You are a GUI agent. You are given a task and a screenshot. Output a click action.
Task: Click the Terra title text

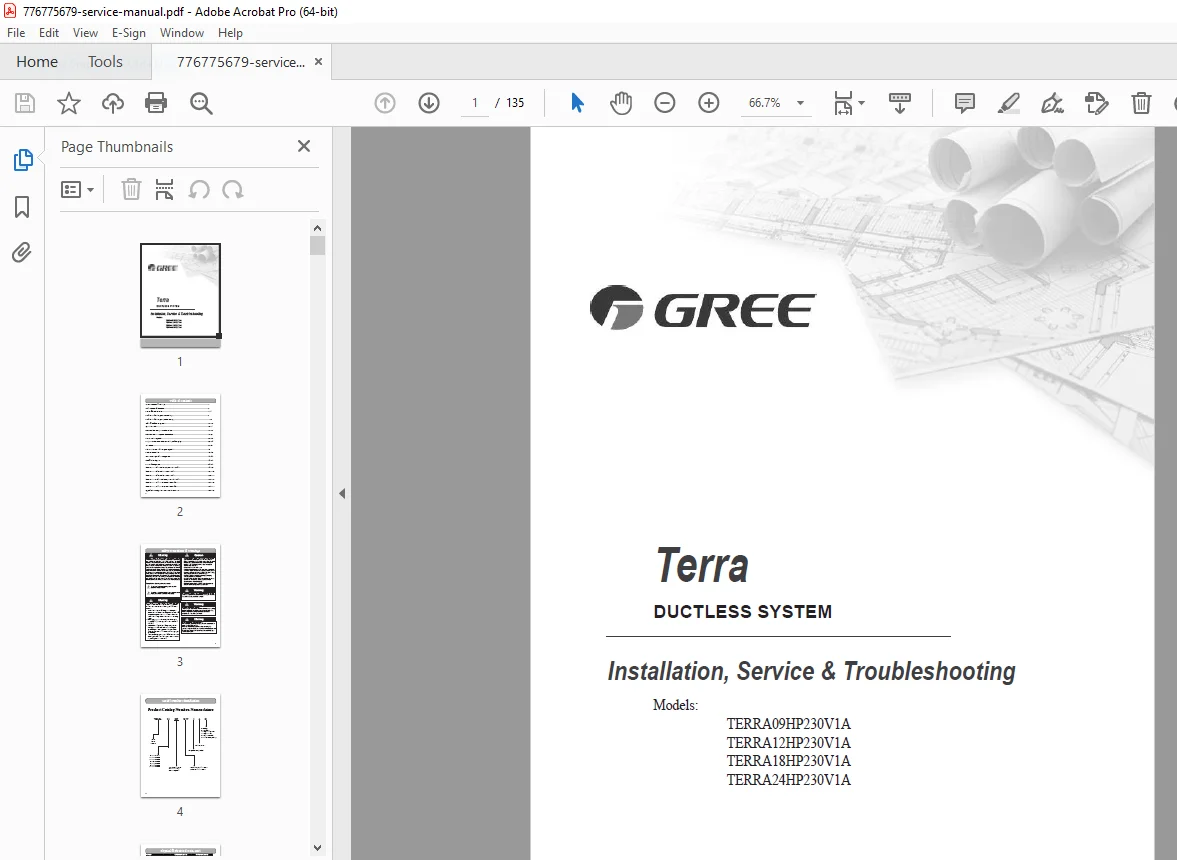tap(703, 565)
